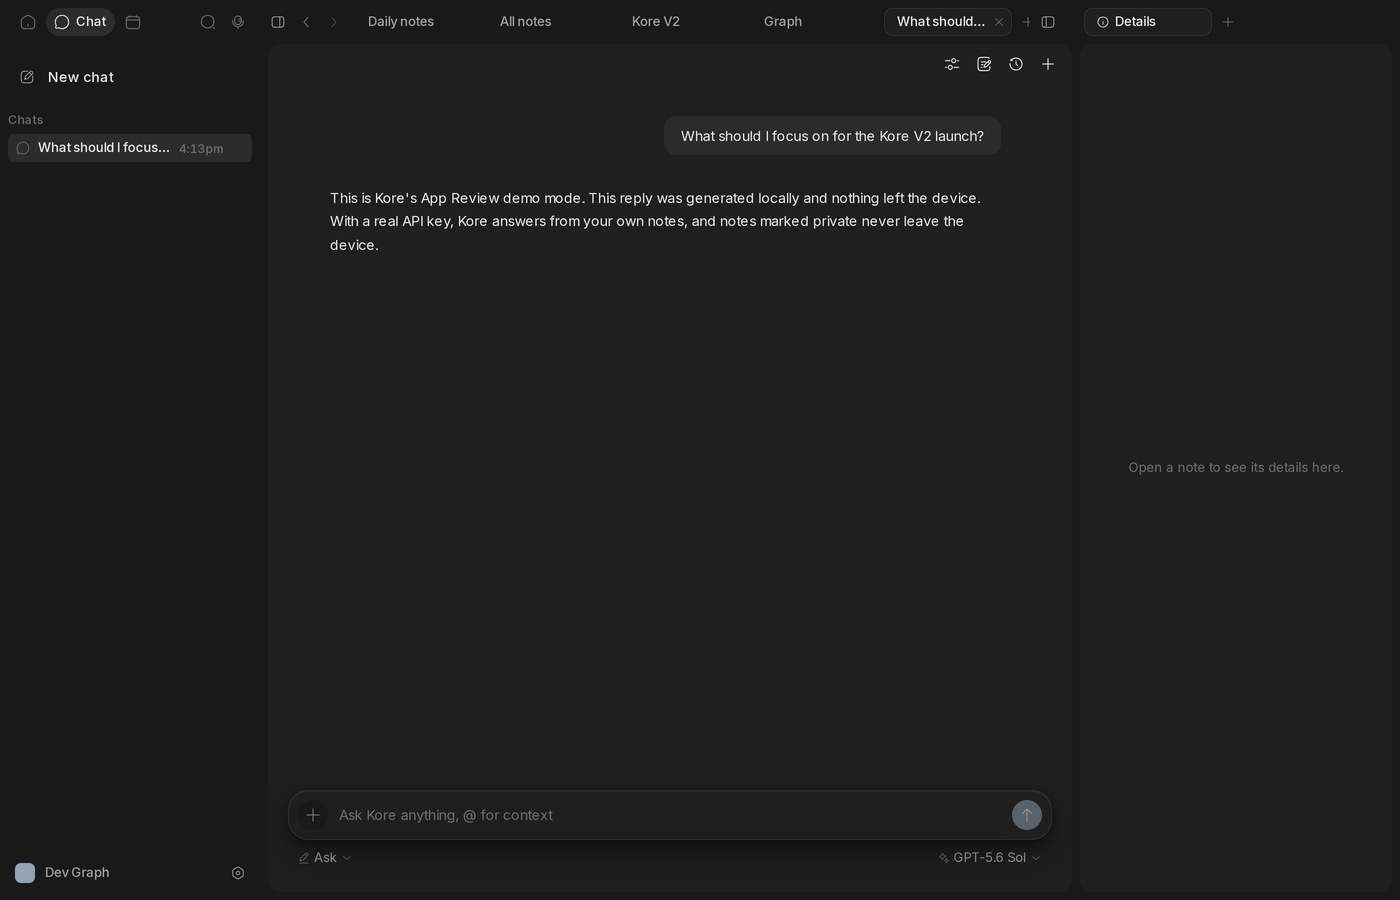The image size is (1400, 900).
Task: Start new chat with header plus icon
Action: click(1048, 64)
